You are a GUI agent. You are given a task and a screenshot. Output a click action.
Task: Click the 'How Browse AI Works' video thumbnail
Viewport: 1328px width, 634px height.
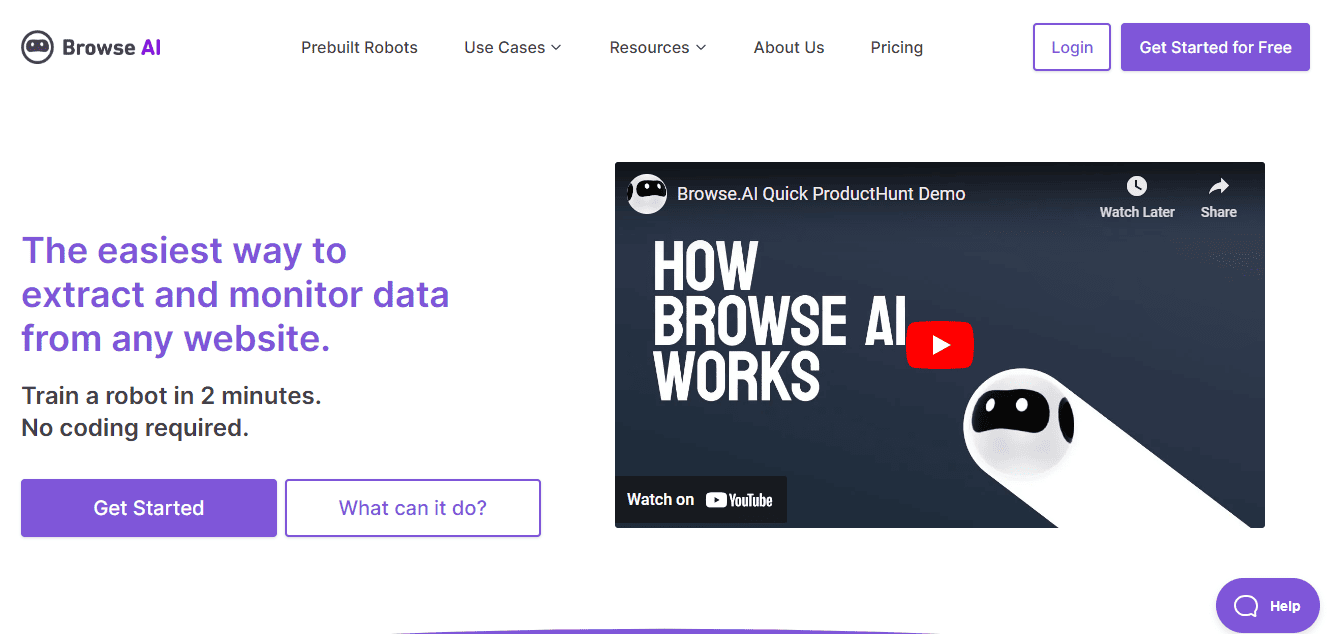pyautogui.click(x=939, y=345)
